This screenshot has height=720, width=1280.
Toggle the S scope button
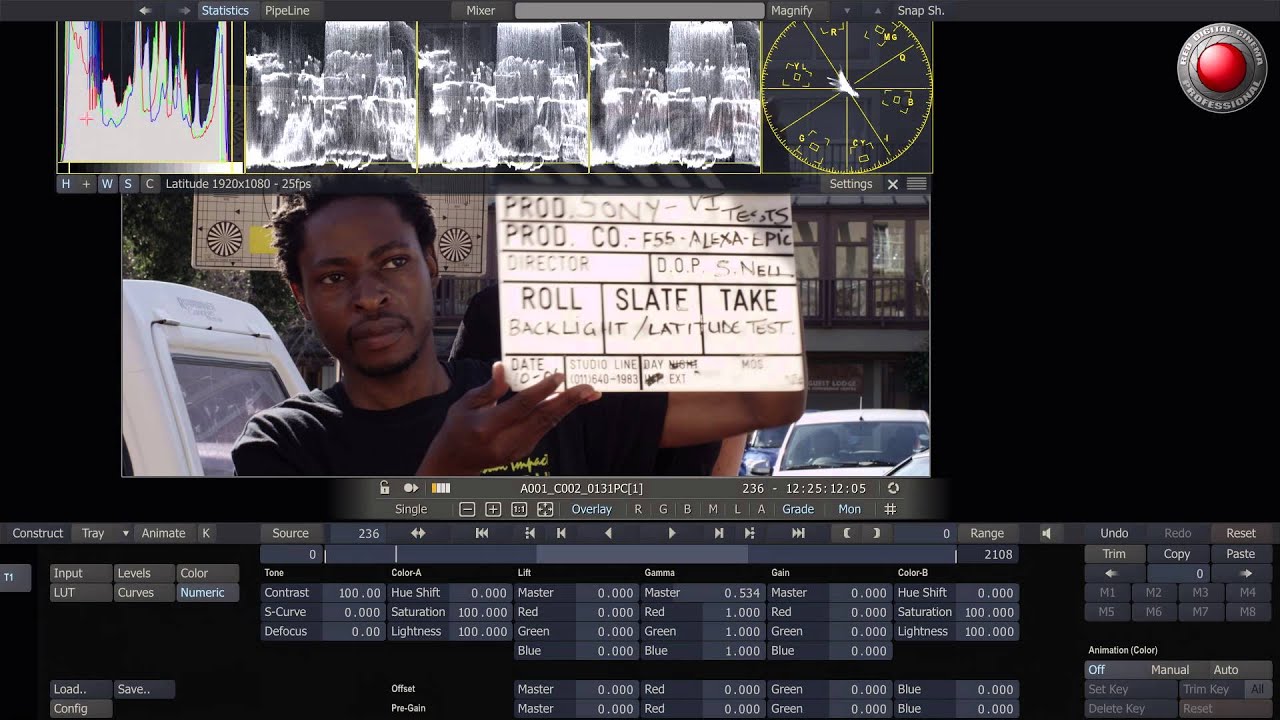point(128,184)
